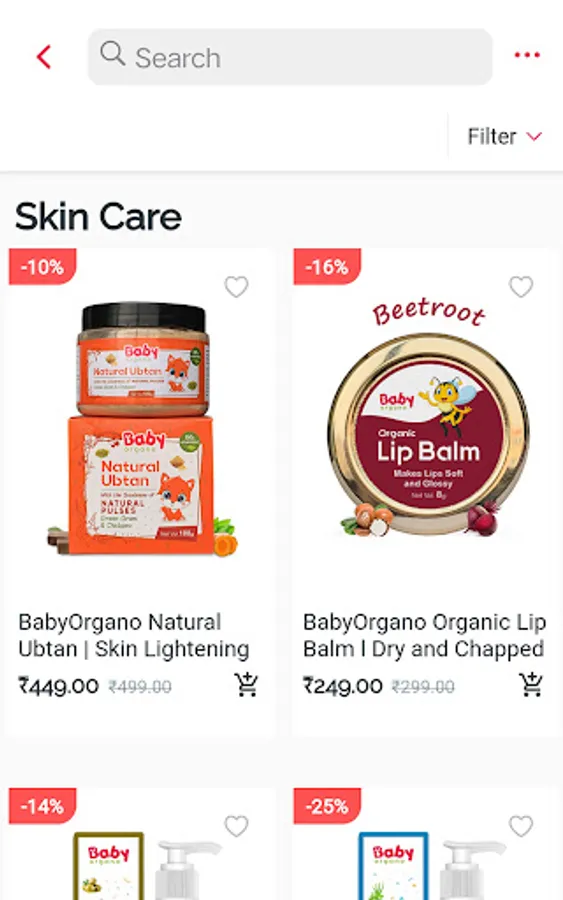The width and height of the screenshot is (563, 900).
Task: Open the Natural Ubtan product image
Action: (142, 429)
